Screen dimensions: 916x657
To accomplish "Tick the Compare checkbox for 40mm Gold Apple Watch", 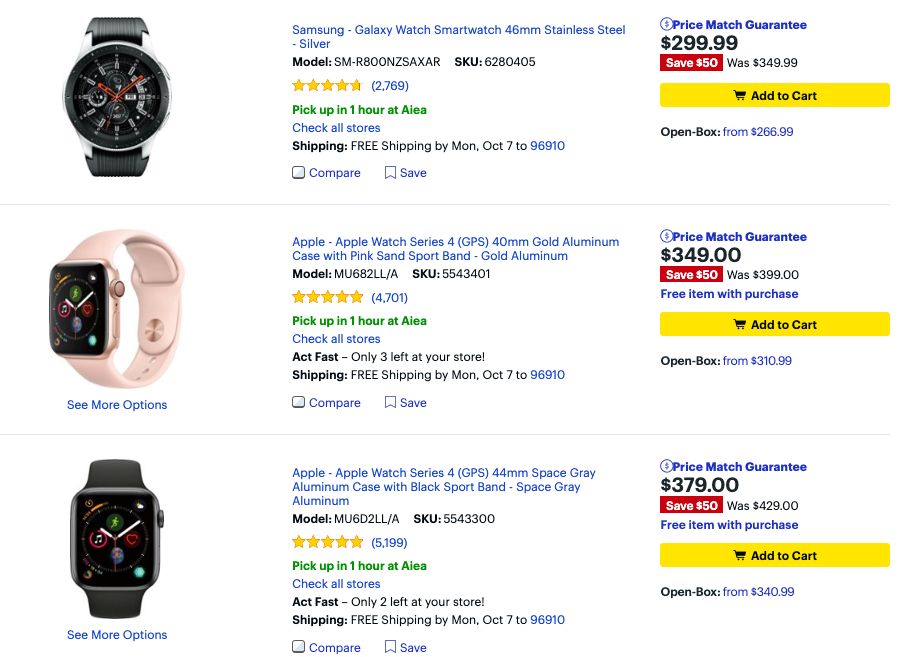I will pos(299,403).
